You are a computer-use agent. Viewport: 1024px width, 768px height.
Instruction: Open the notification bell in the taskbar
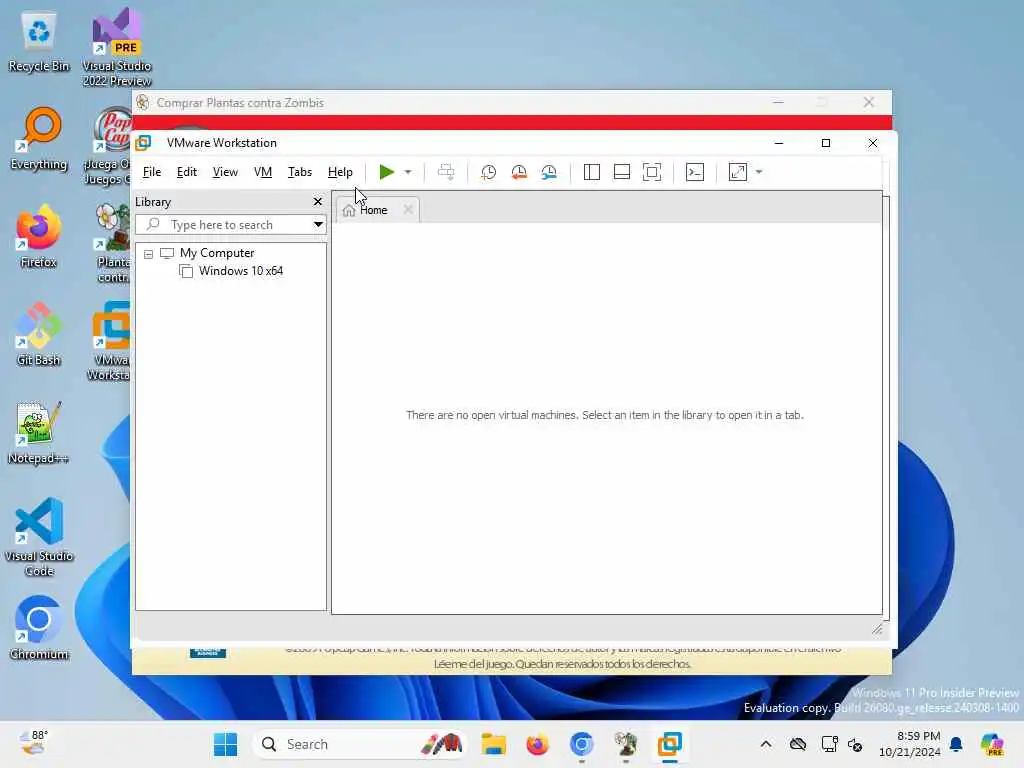[x=956, y=744]
